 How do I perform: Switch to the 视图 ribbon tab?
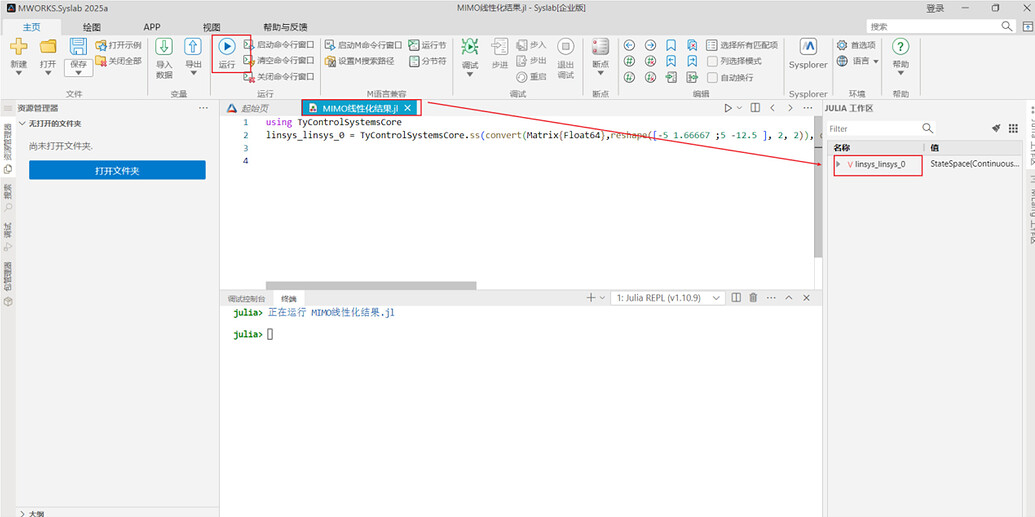[211, 27]
